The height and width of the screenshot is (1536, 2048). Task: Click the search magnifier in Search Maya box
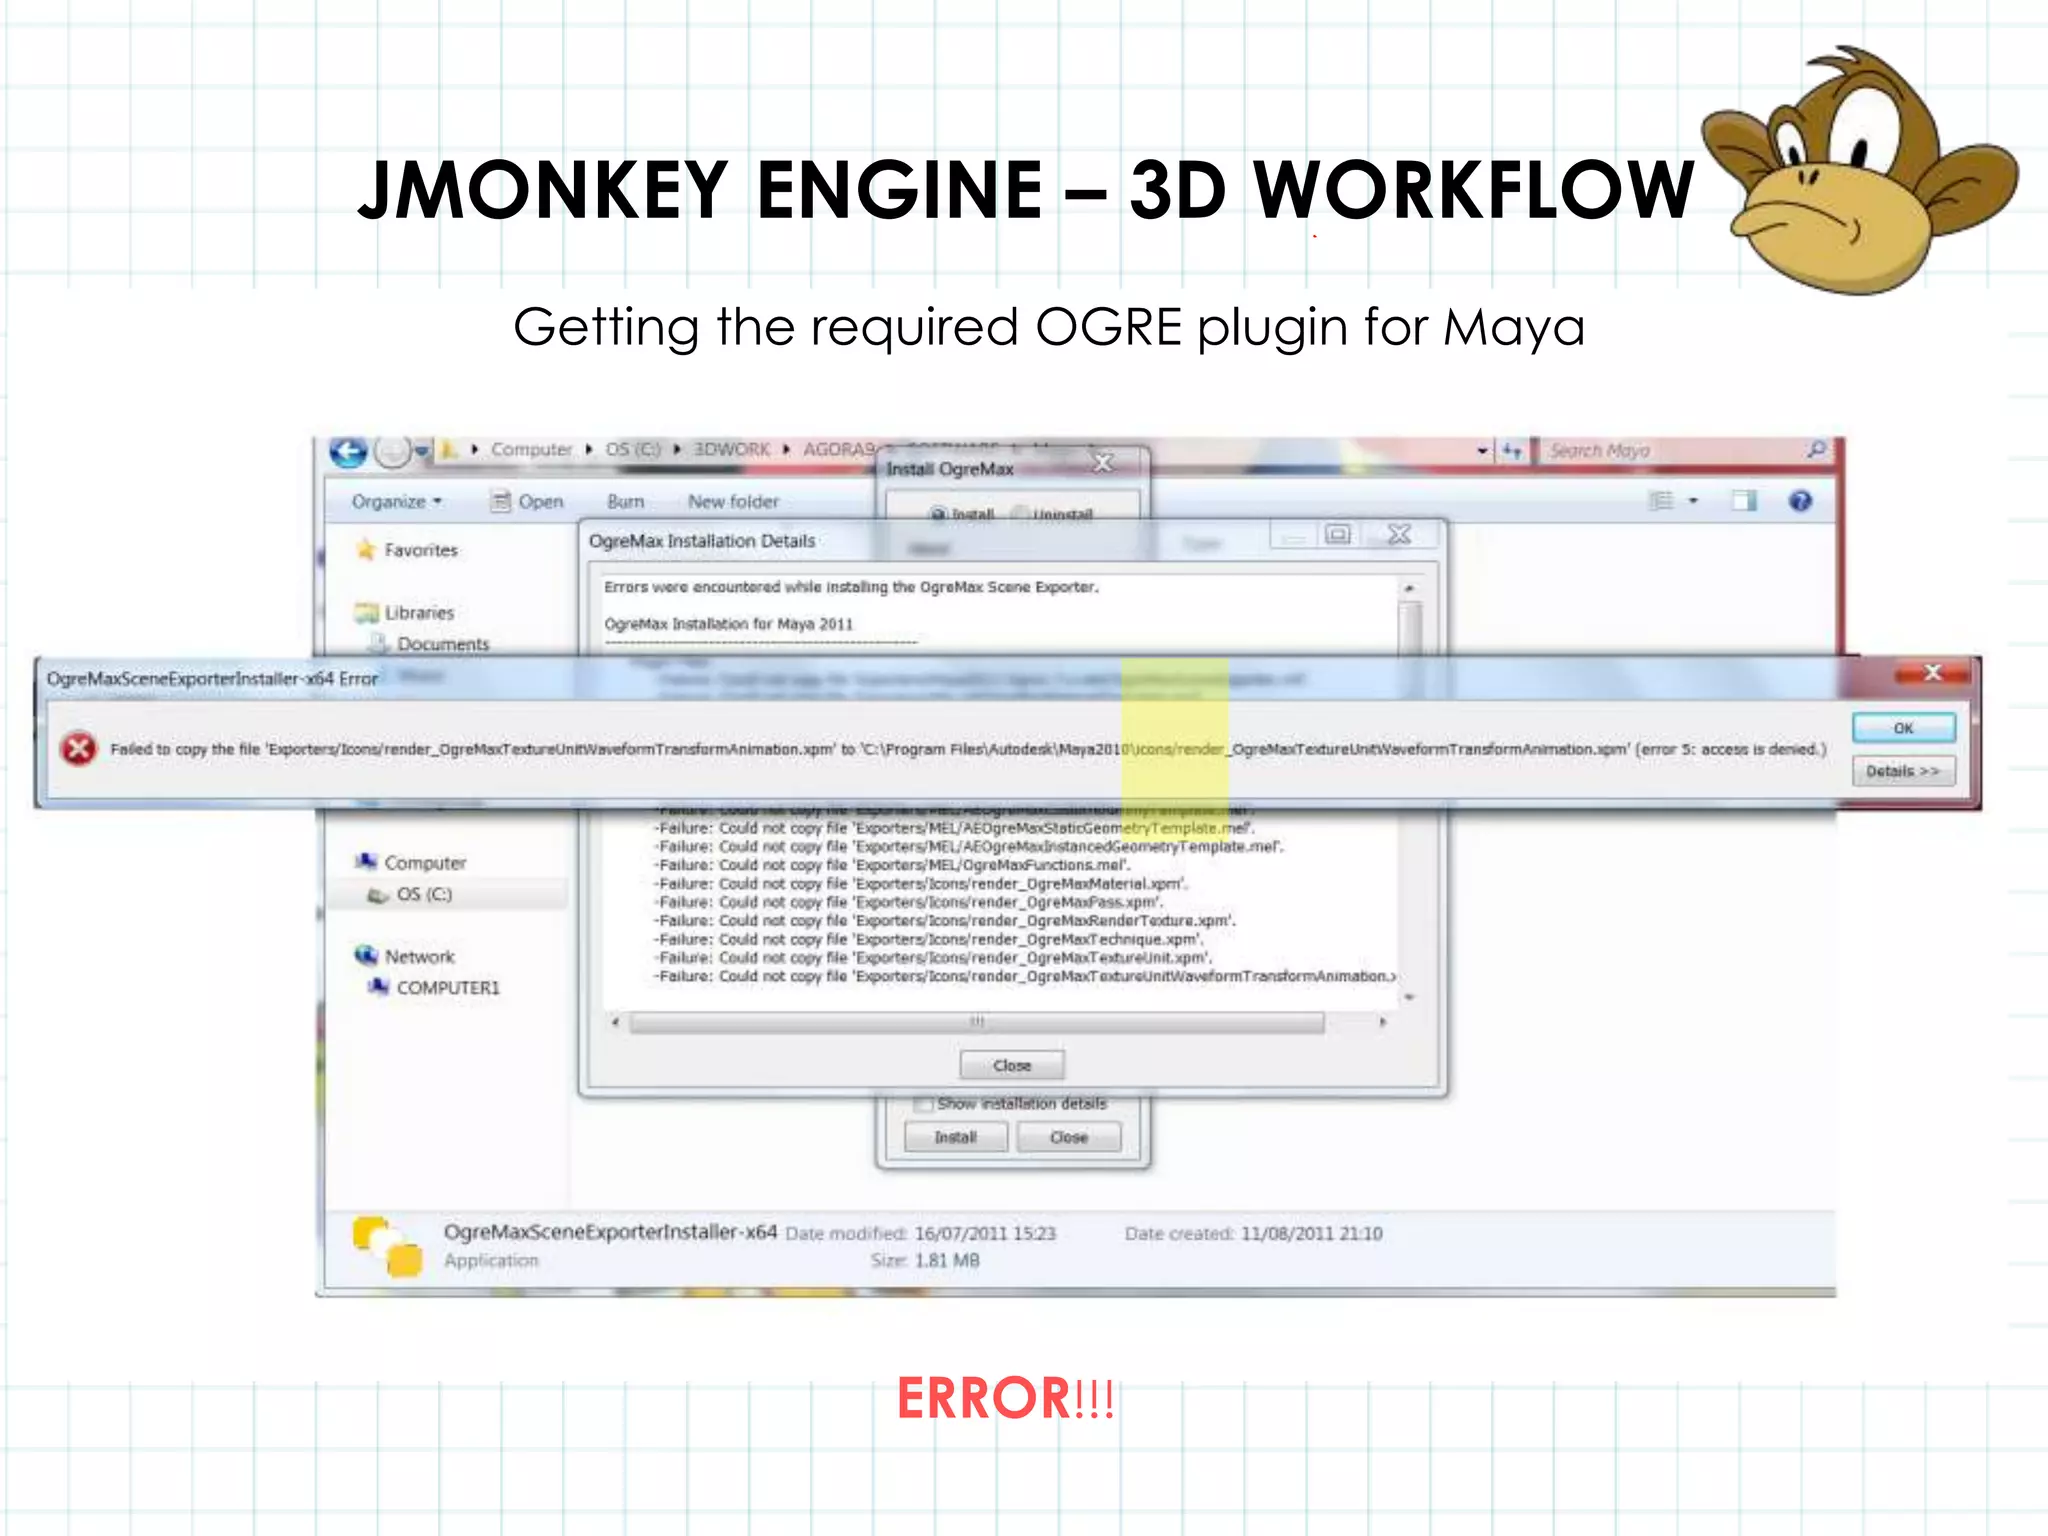(1816, 450)
